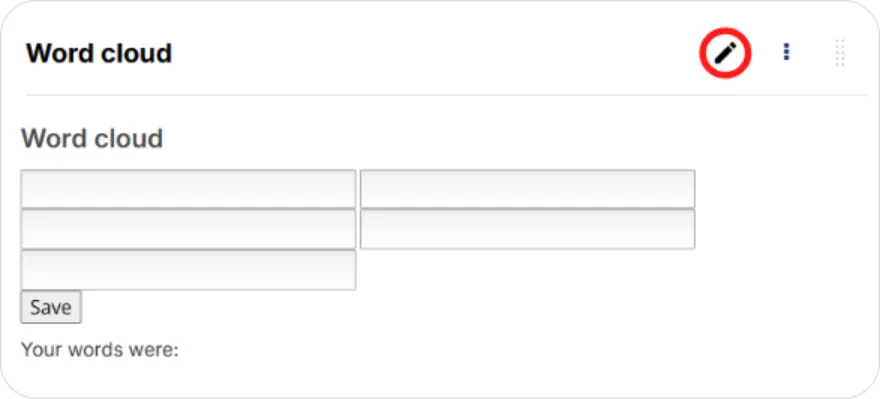Expand block options using the blue dots
Image resolution: width=880 pixels, height=399 pixels.
(x=786, y=53)
